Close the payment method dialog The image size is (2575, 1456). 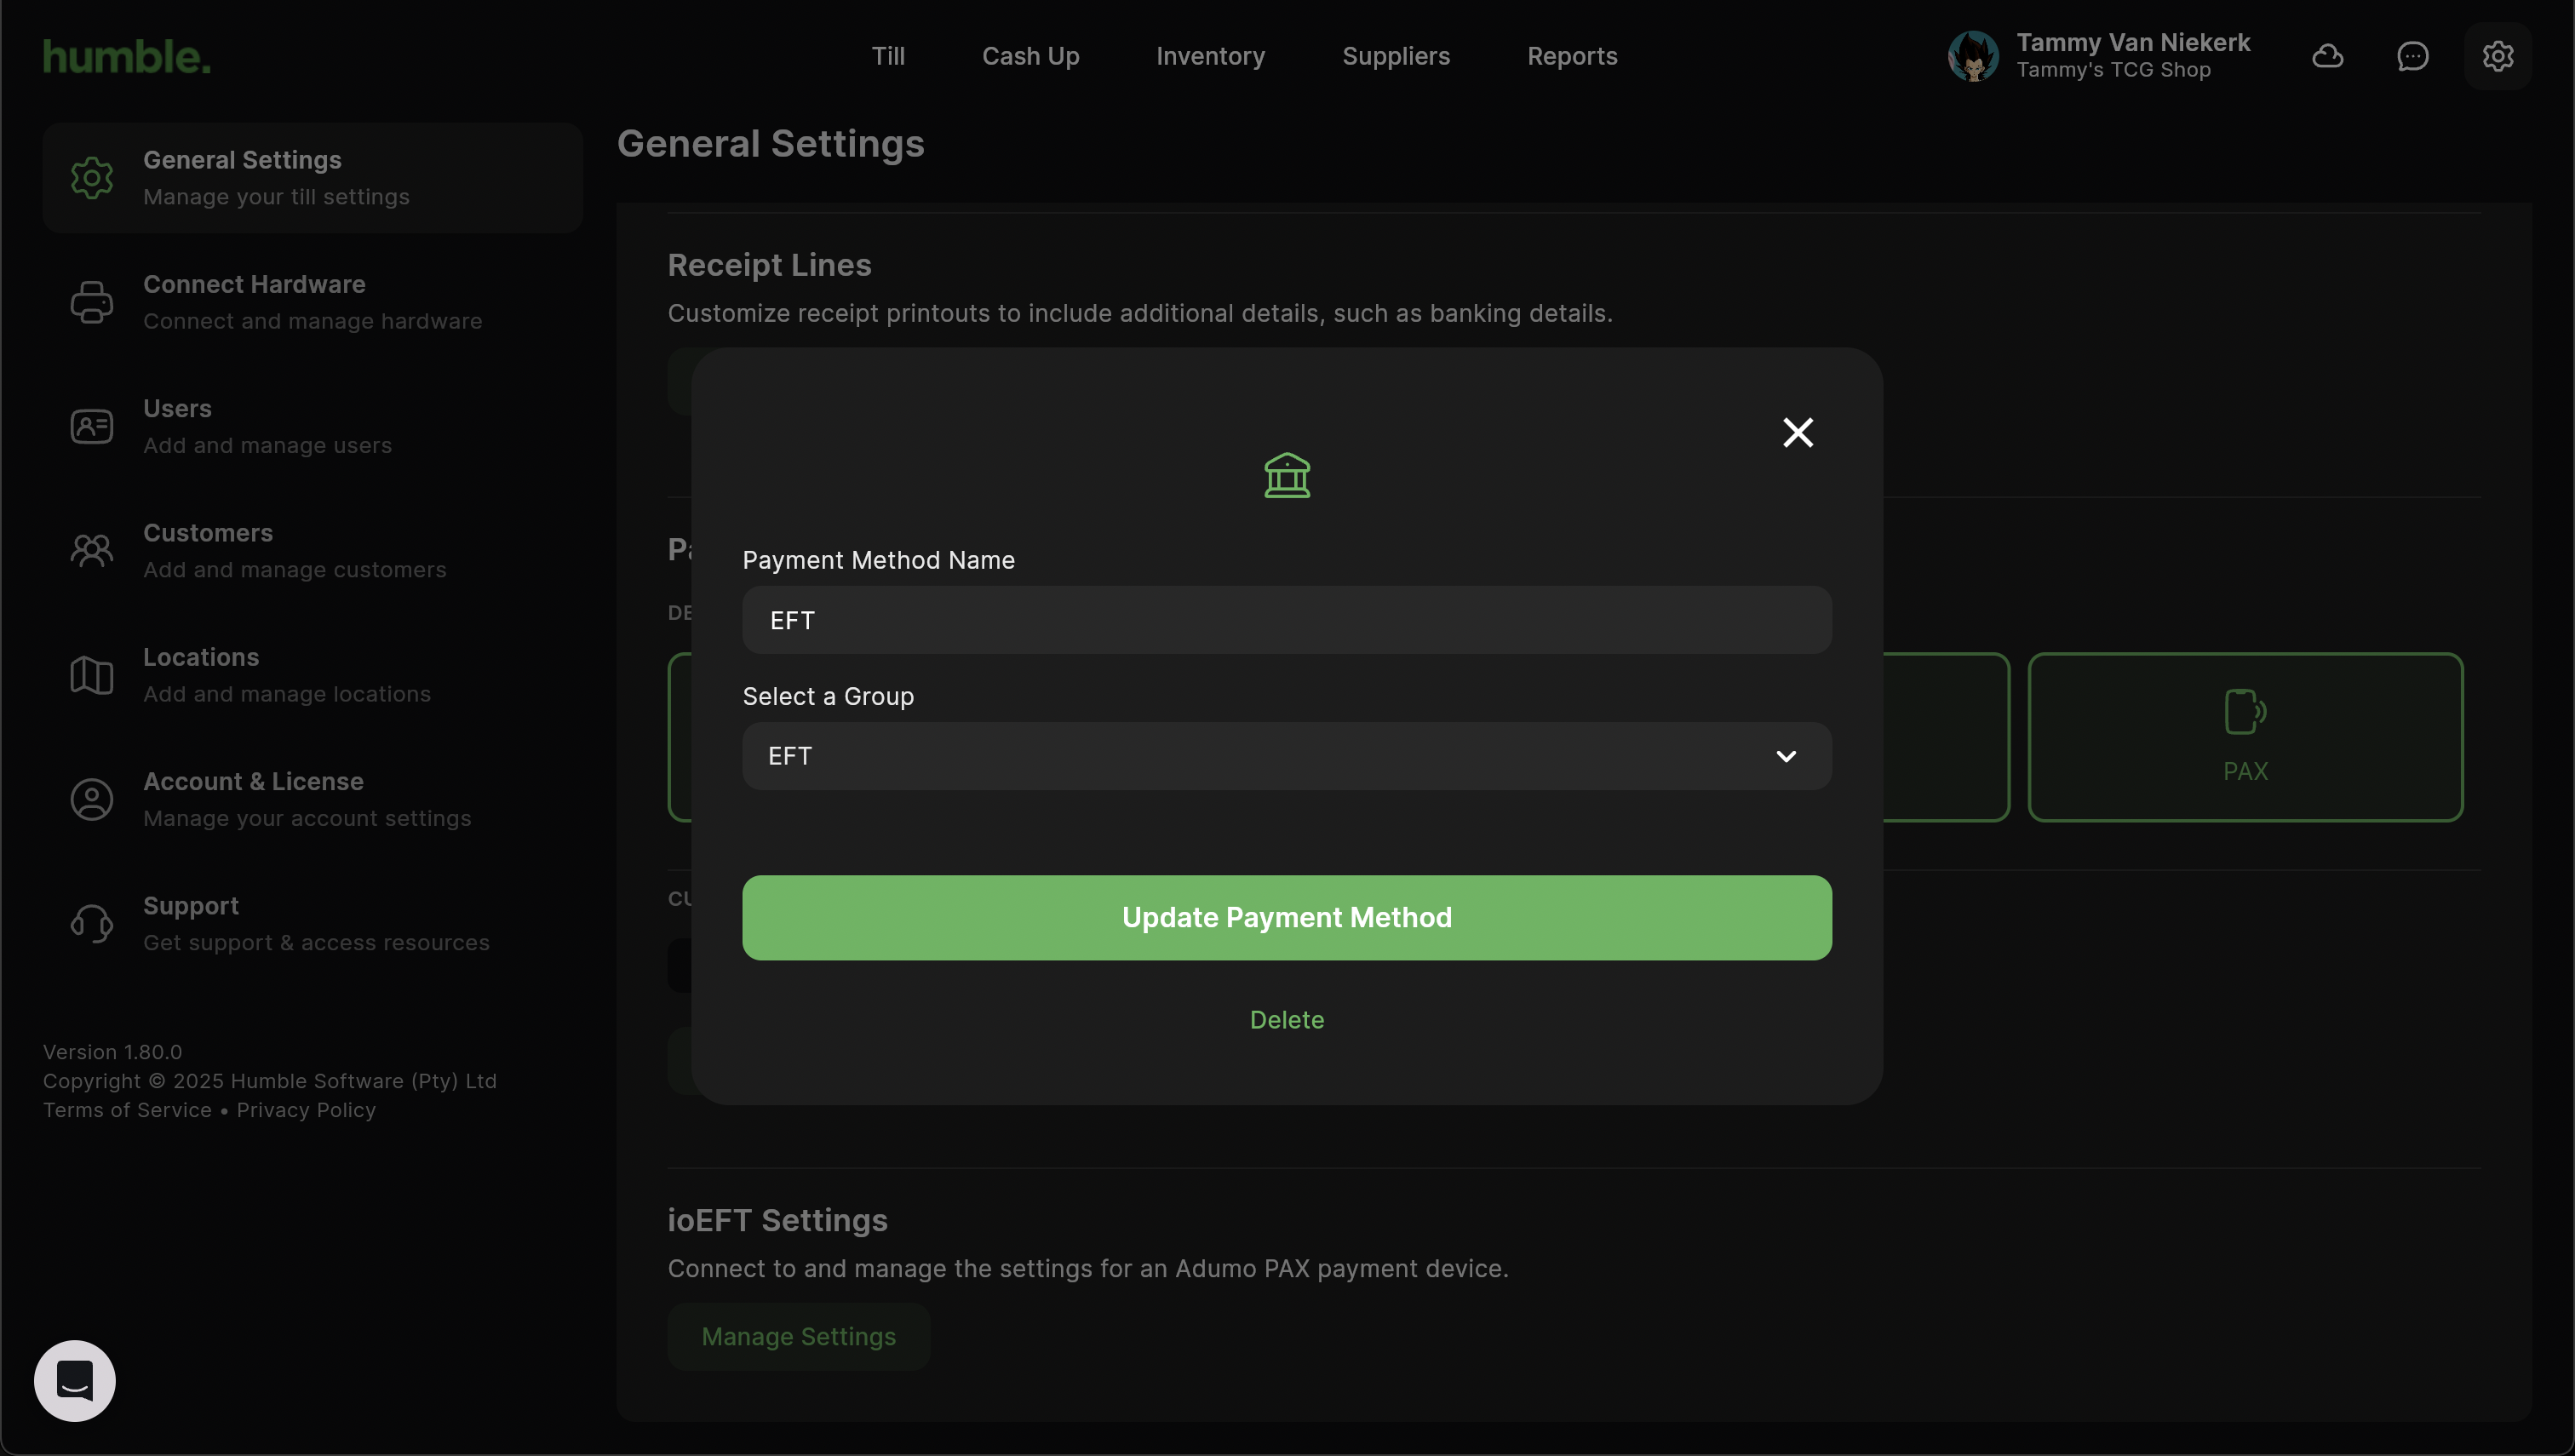click(1797, 432)
